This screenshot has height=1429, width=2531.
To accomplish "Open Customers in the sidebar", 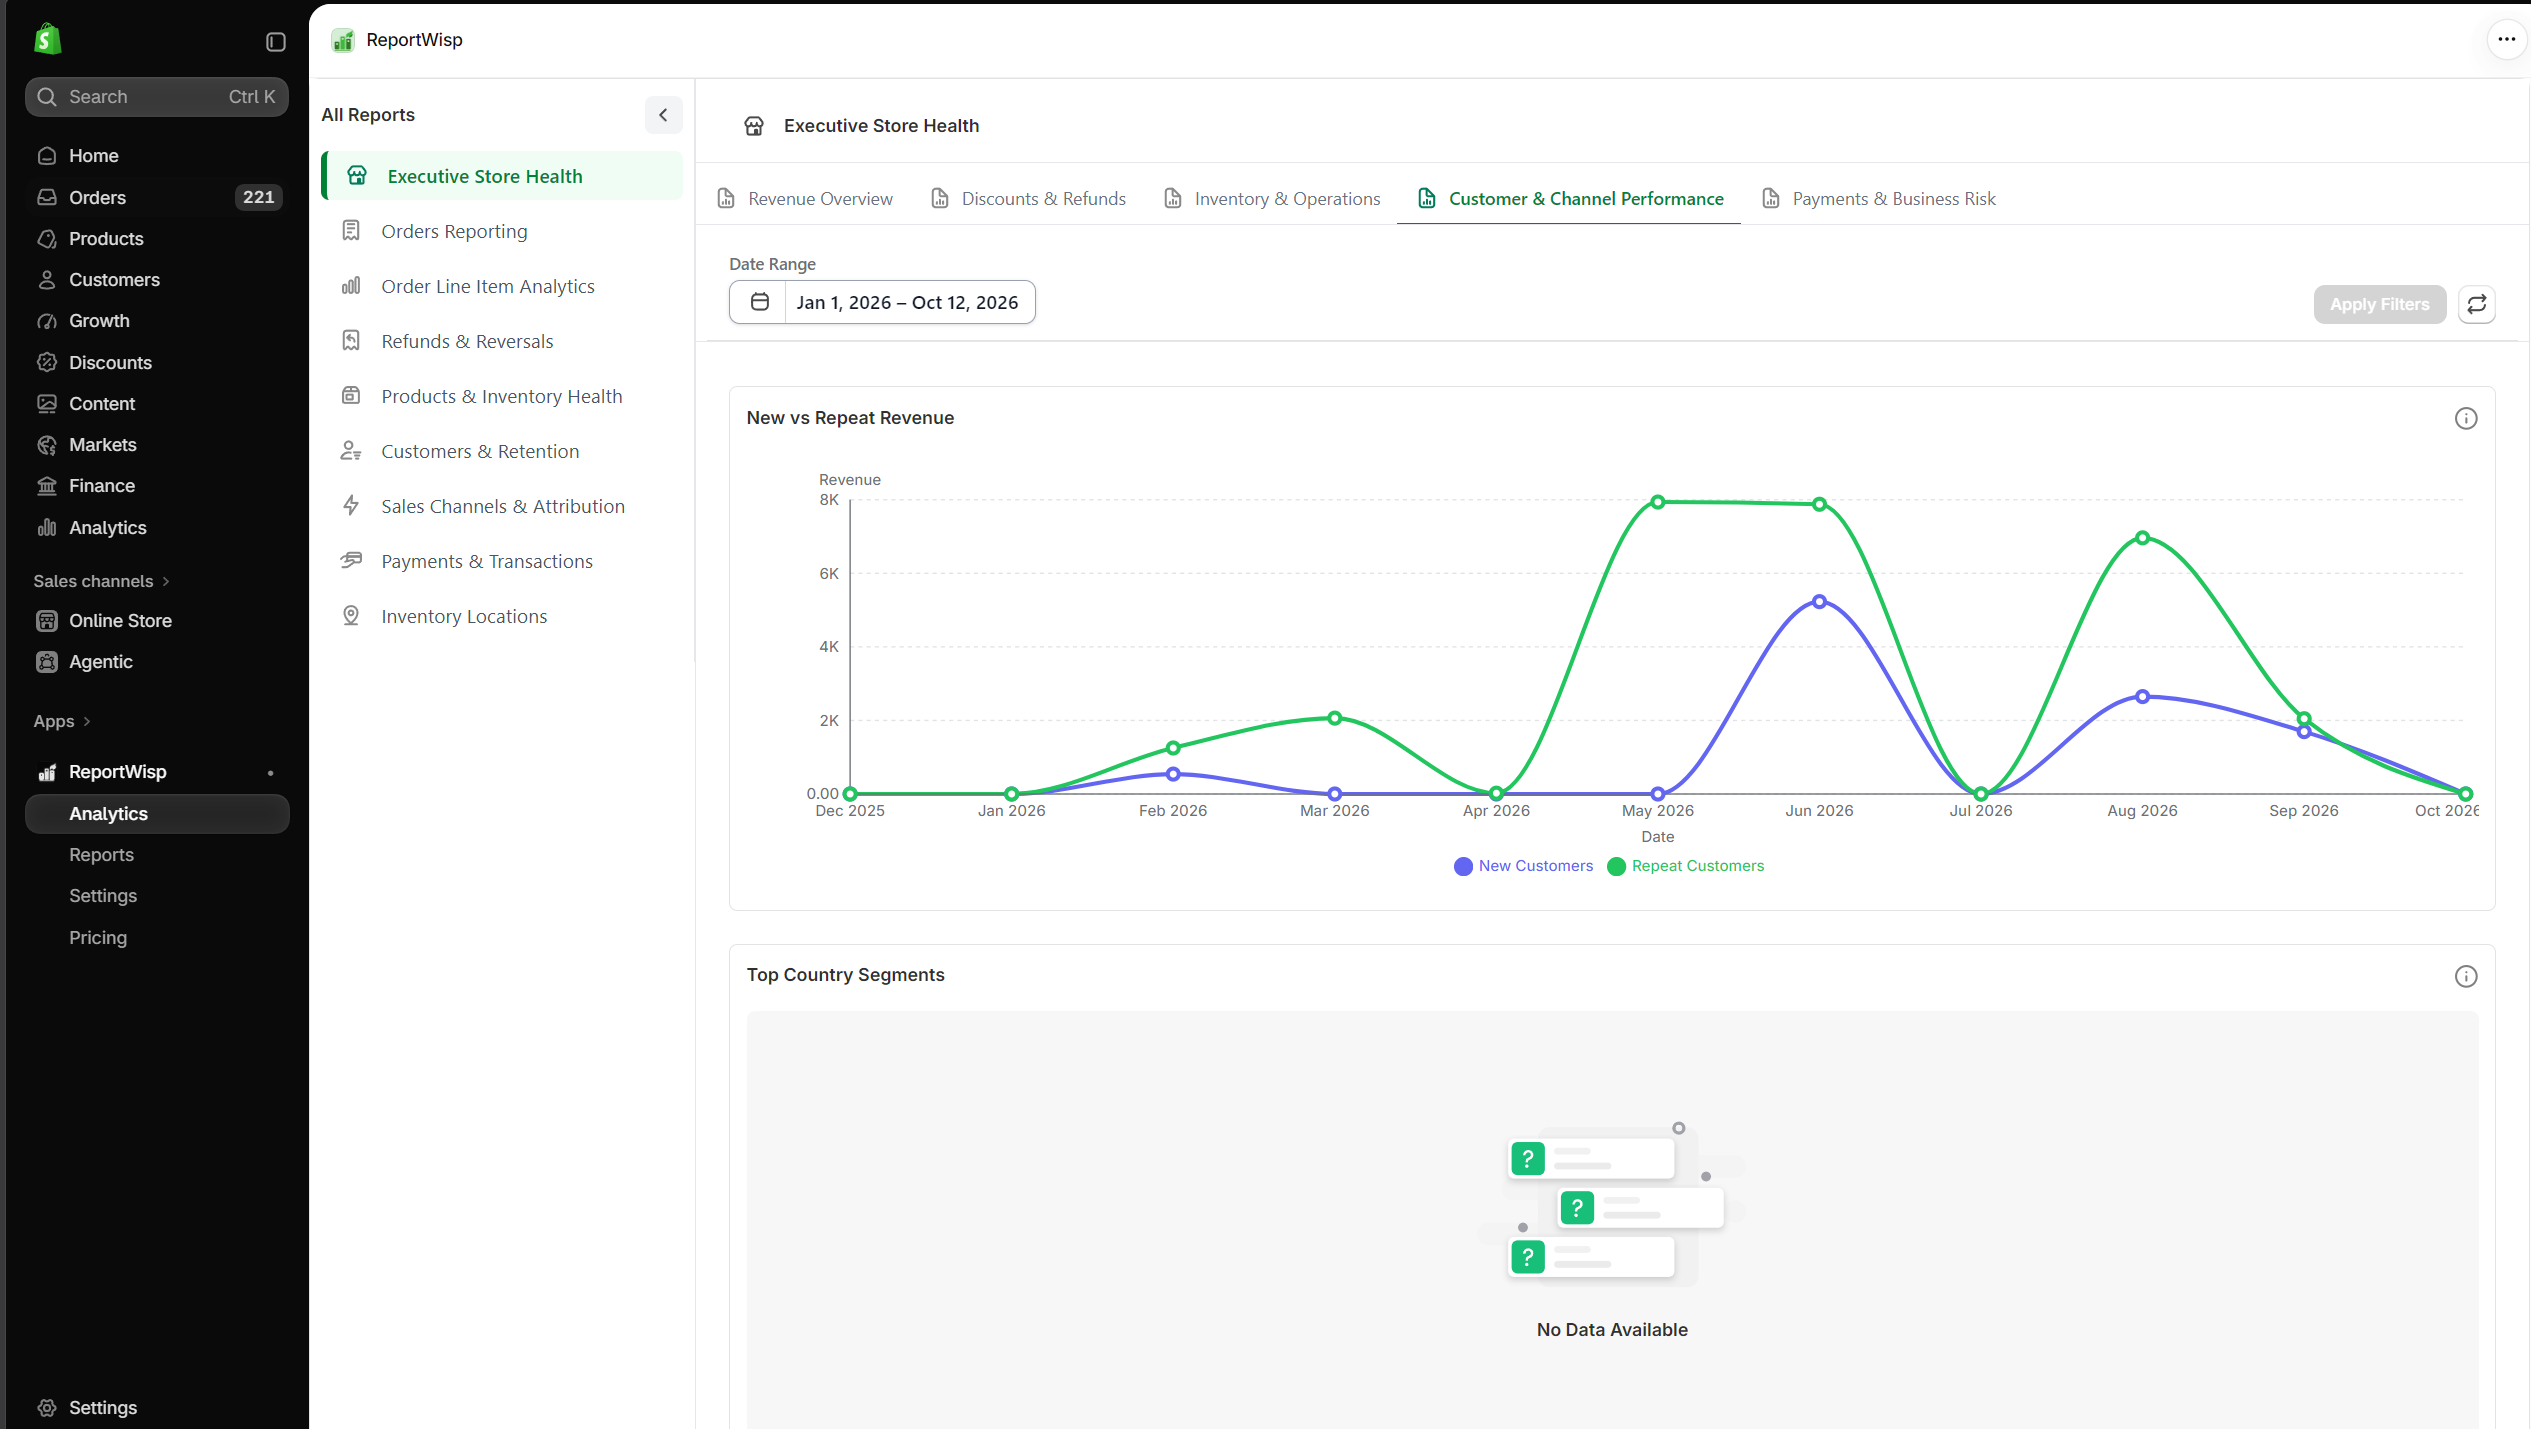I will [x=157, y=280].
